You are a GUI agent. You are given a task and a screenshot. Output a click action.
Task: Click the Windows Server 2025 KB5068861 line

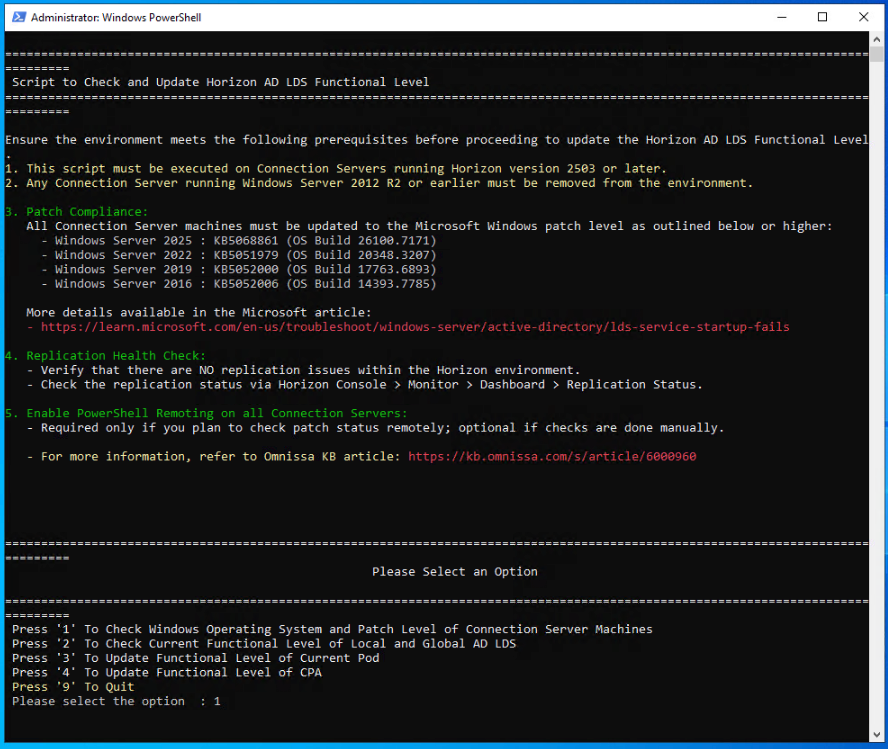[238, 241]
